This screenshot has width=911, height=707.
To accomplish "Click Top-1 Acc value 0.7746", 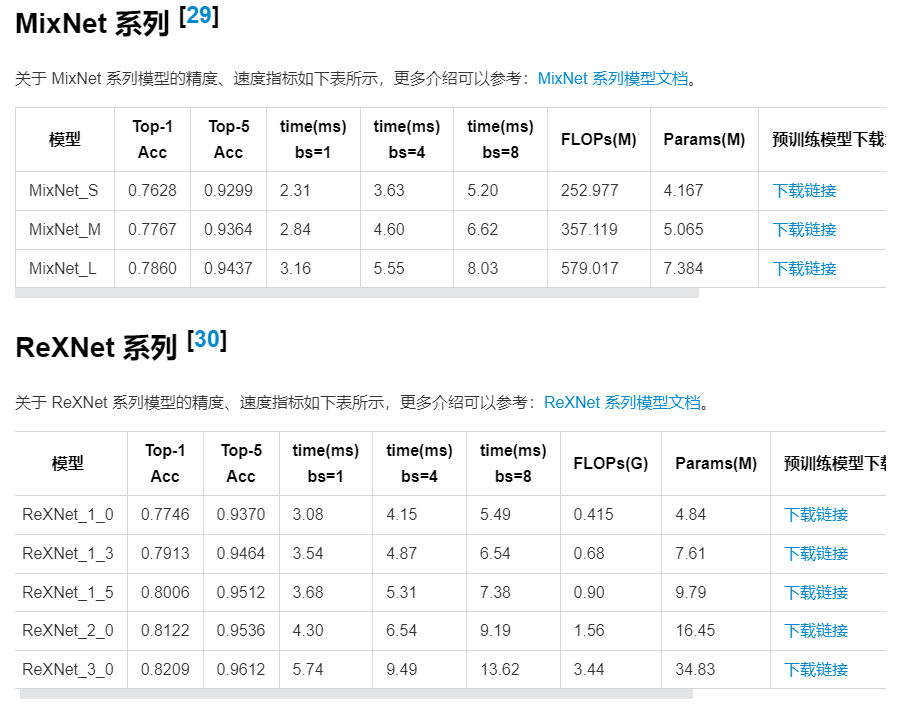I will [165, 515].
